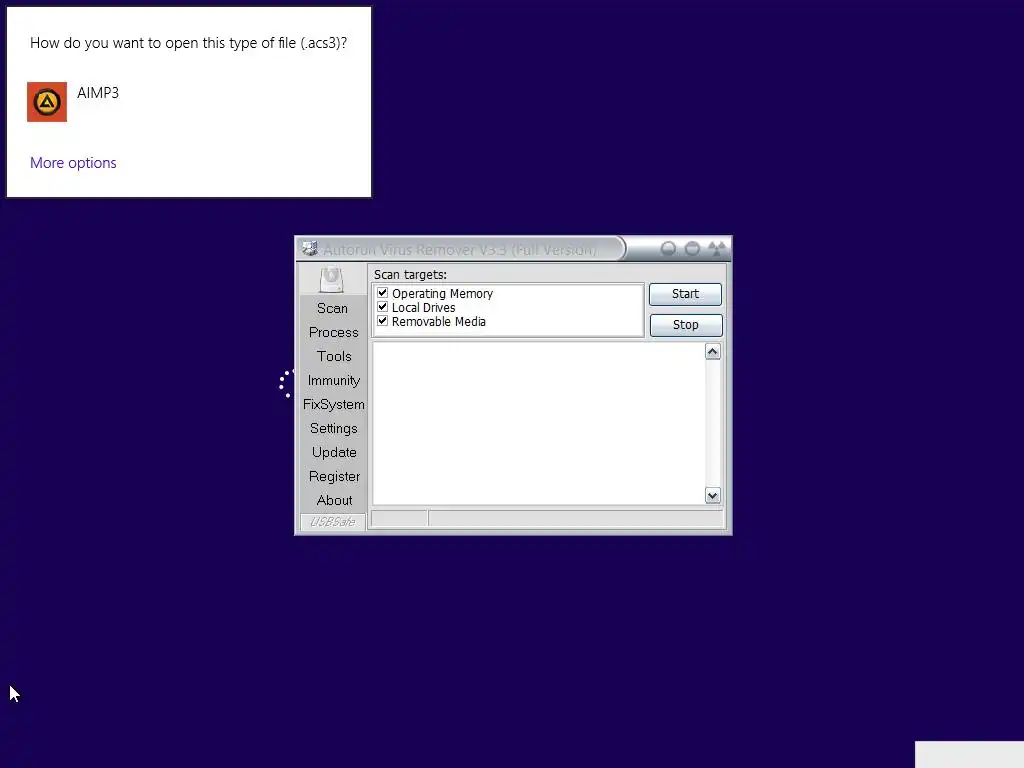Viewport: 1024px width, 768px height.
Task: Stop the virus scan
Action: pos(686,325)
